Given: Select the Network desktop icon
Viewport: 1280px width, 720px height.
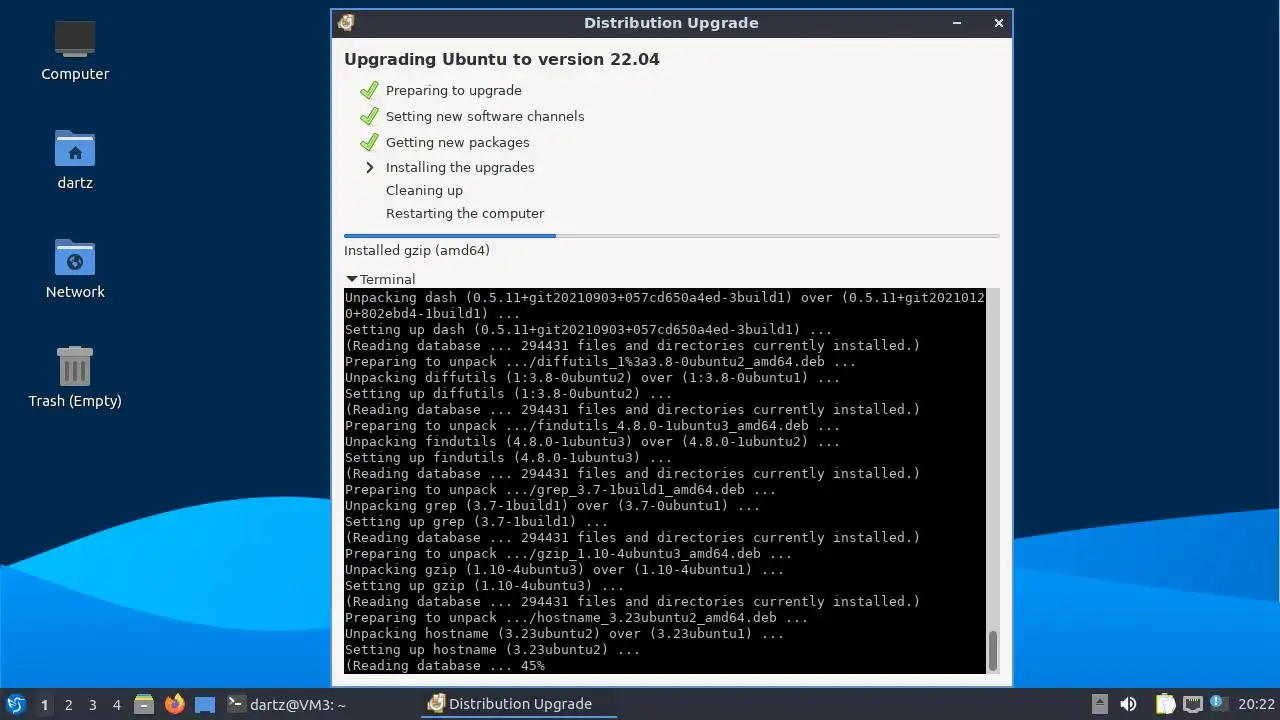Looking at the screenshot, I should [75, 268].
